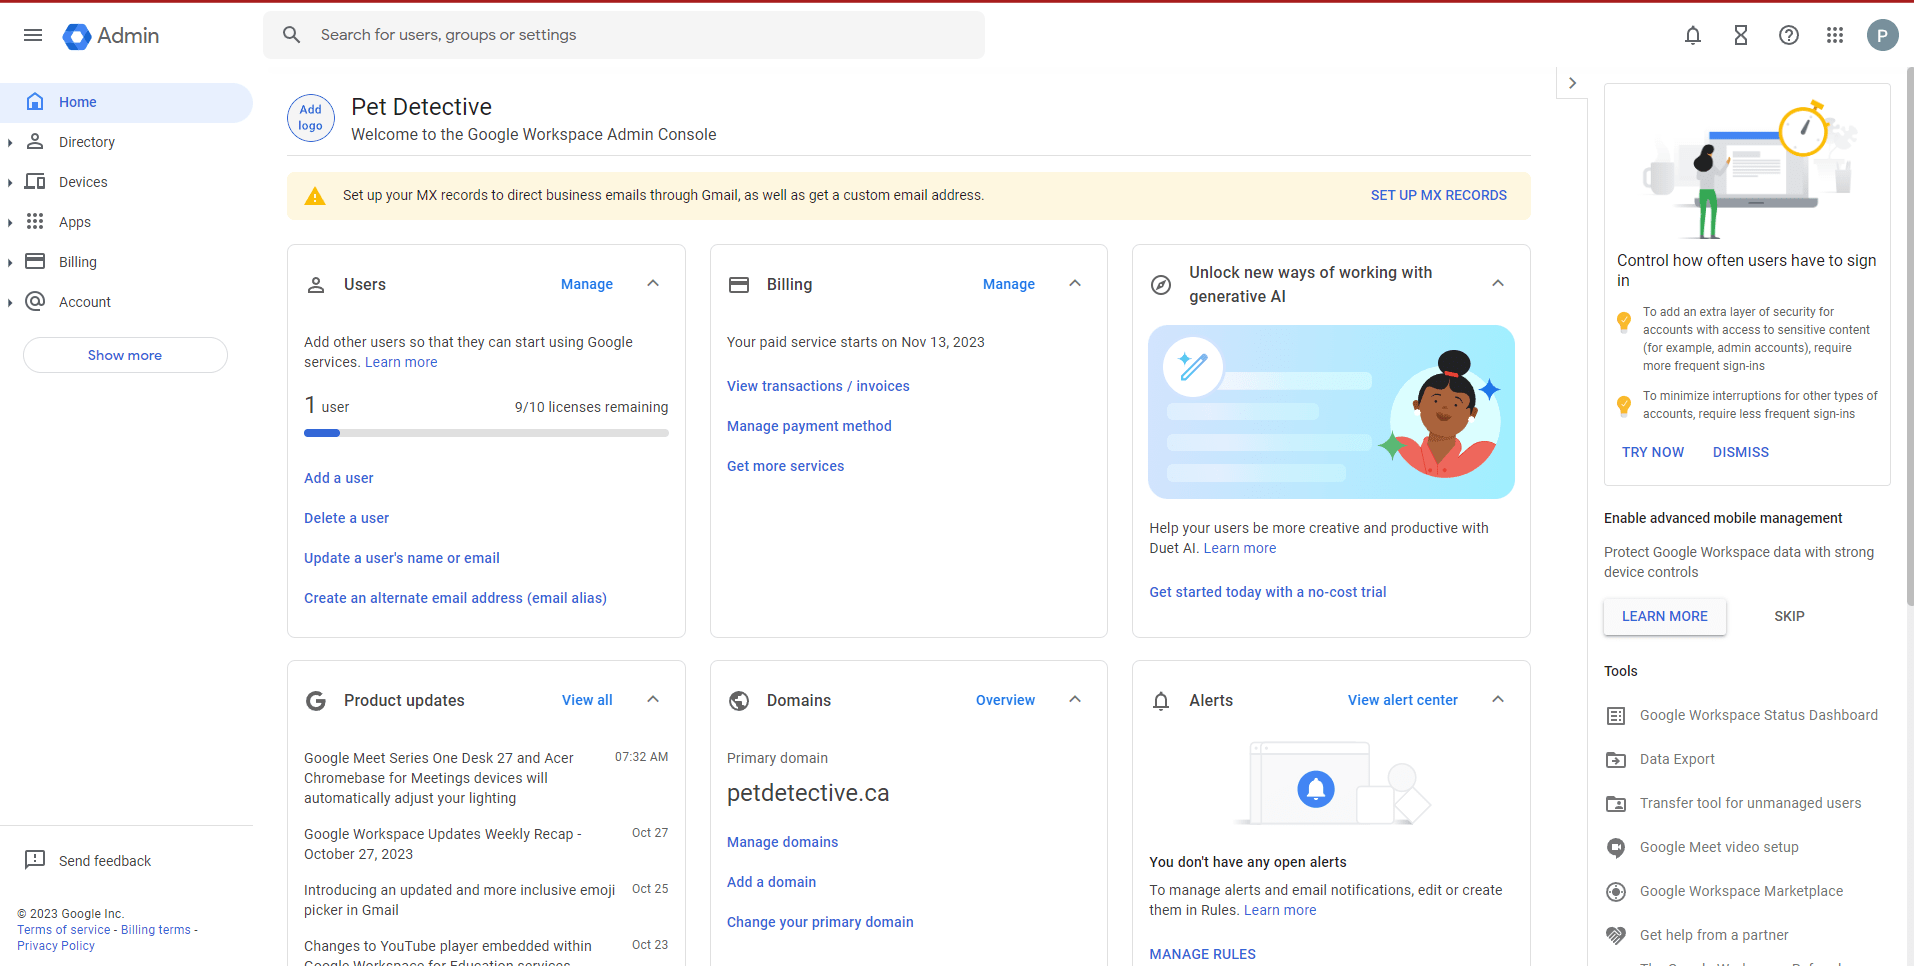Screen dimensions: 1914x966
Task: Focus the search users, groups or settings field
Action: coord(640,35)
